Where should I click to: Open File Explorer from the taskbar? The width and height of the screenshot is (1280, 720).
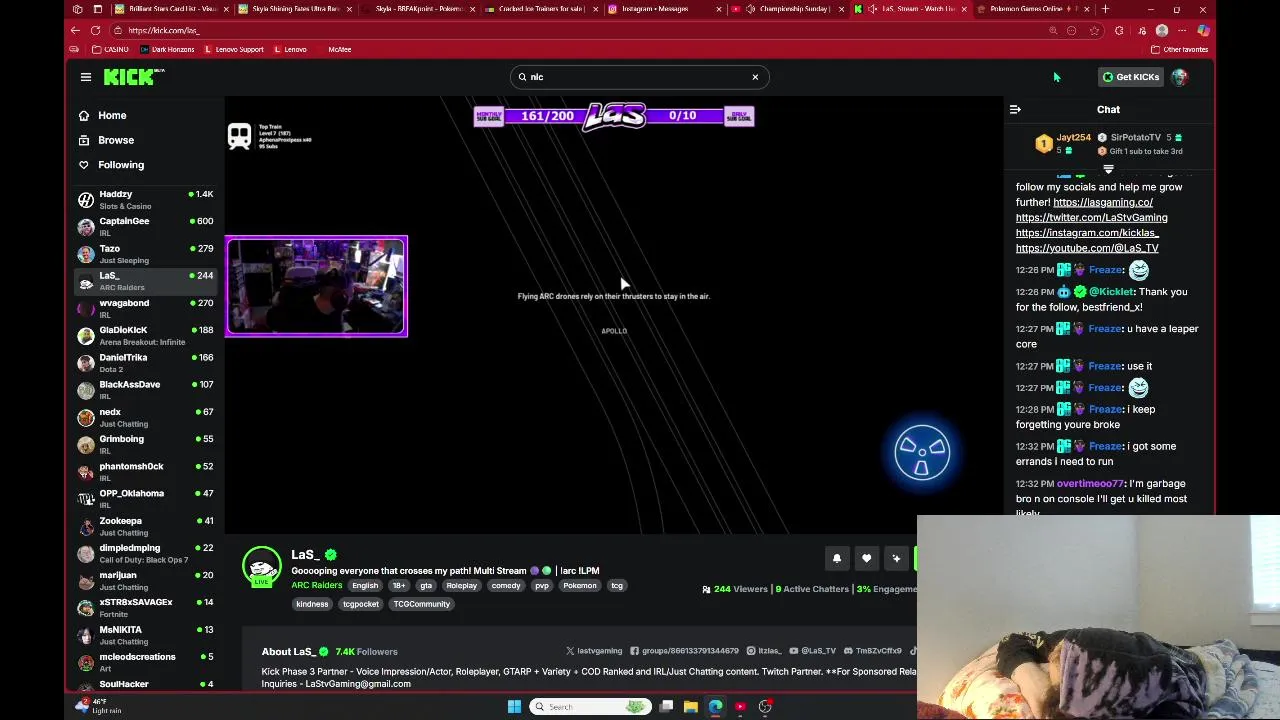(690, 707)
